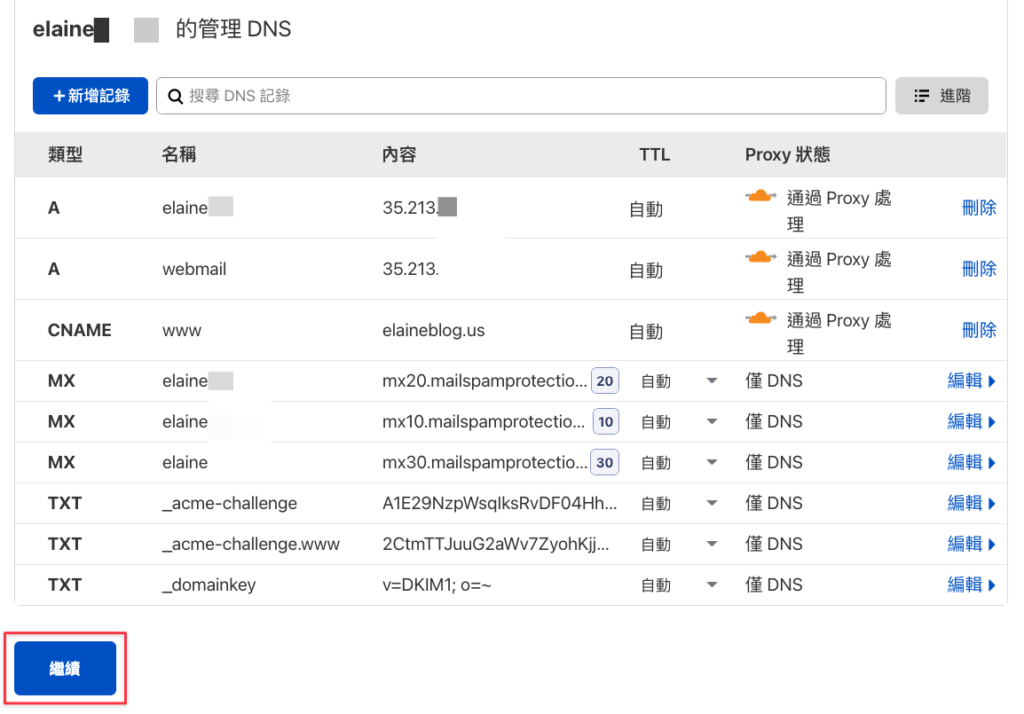Open the 進階 advanced options button
Viewport: 1024px width, 714px height.
point(941,96)
